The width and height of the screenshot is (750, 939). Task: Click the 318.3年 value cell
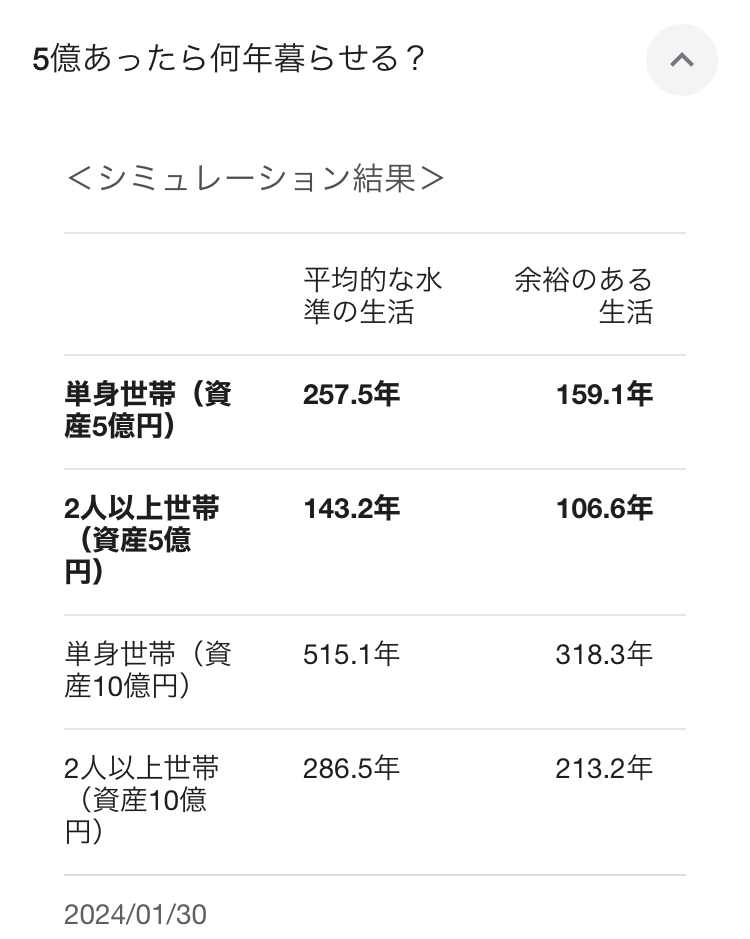coord(604,655)
